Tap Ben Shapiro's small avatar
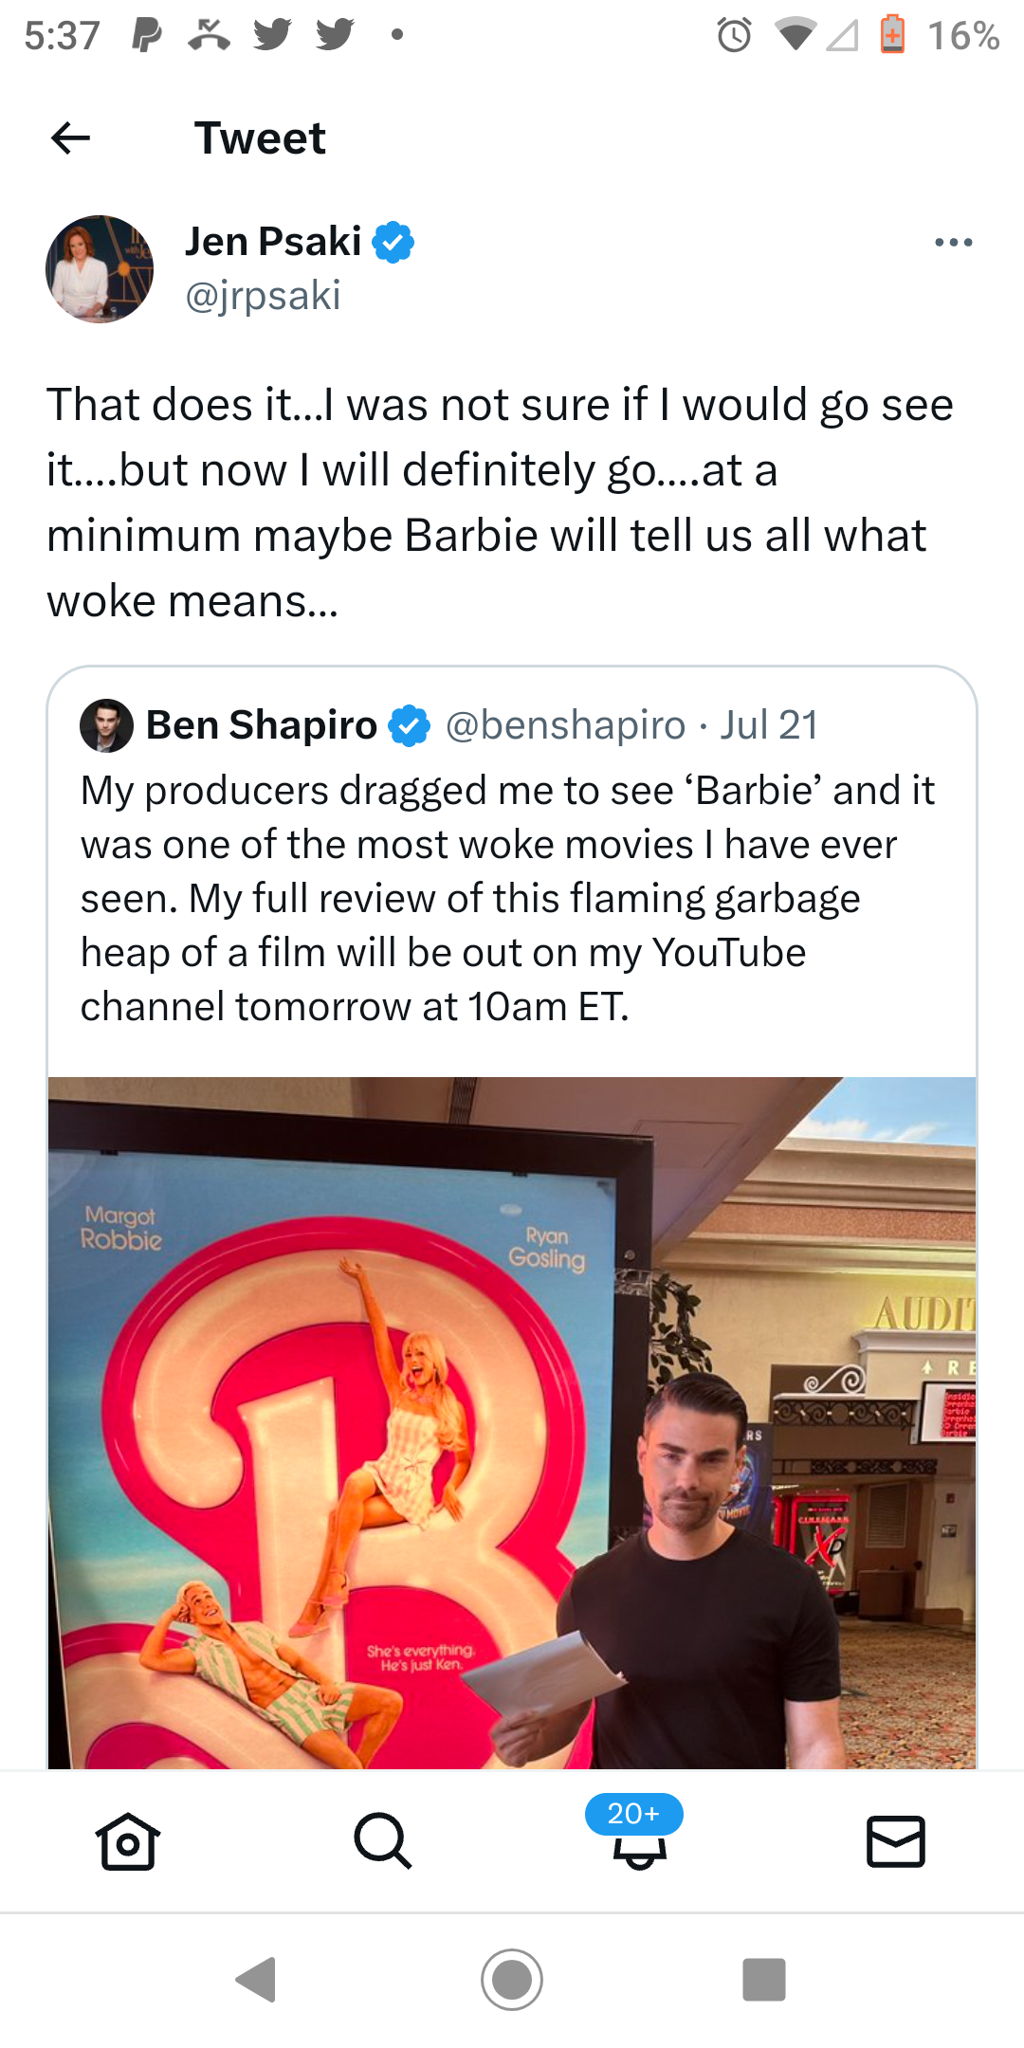Viewport: 1024px width, 2048px height. point(106,725)
